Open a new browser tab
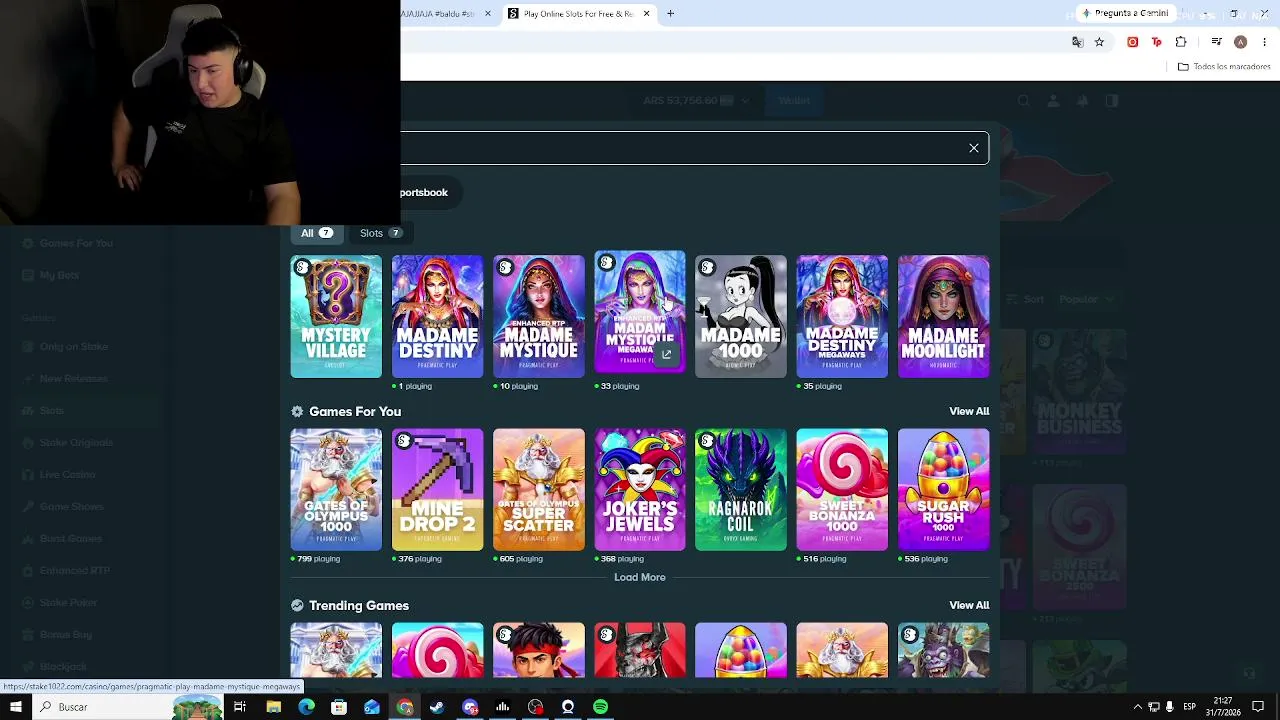This screenshot has width=1280, height=720. pyautogui.click(x=671, y=13)
